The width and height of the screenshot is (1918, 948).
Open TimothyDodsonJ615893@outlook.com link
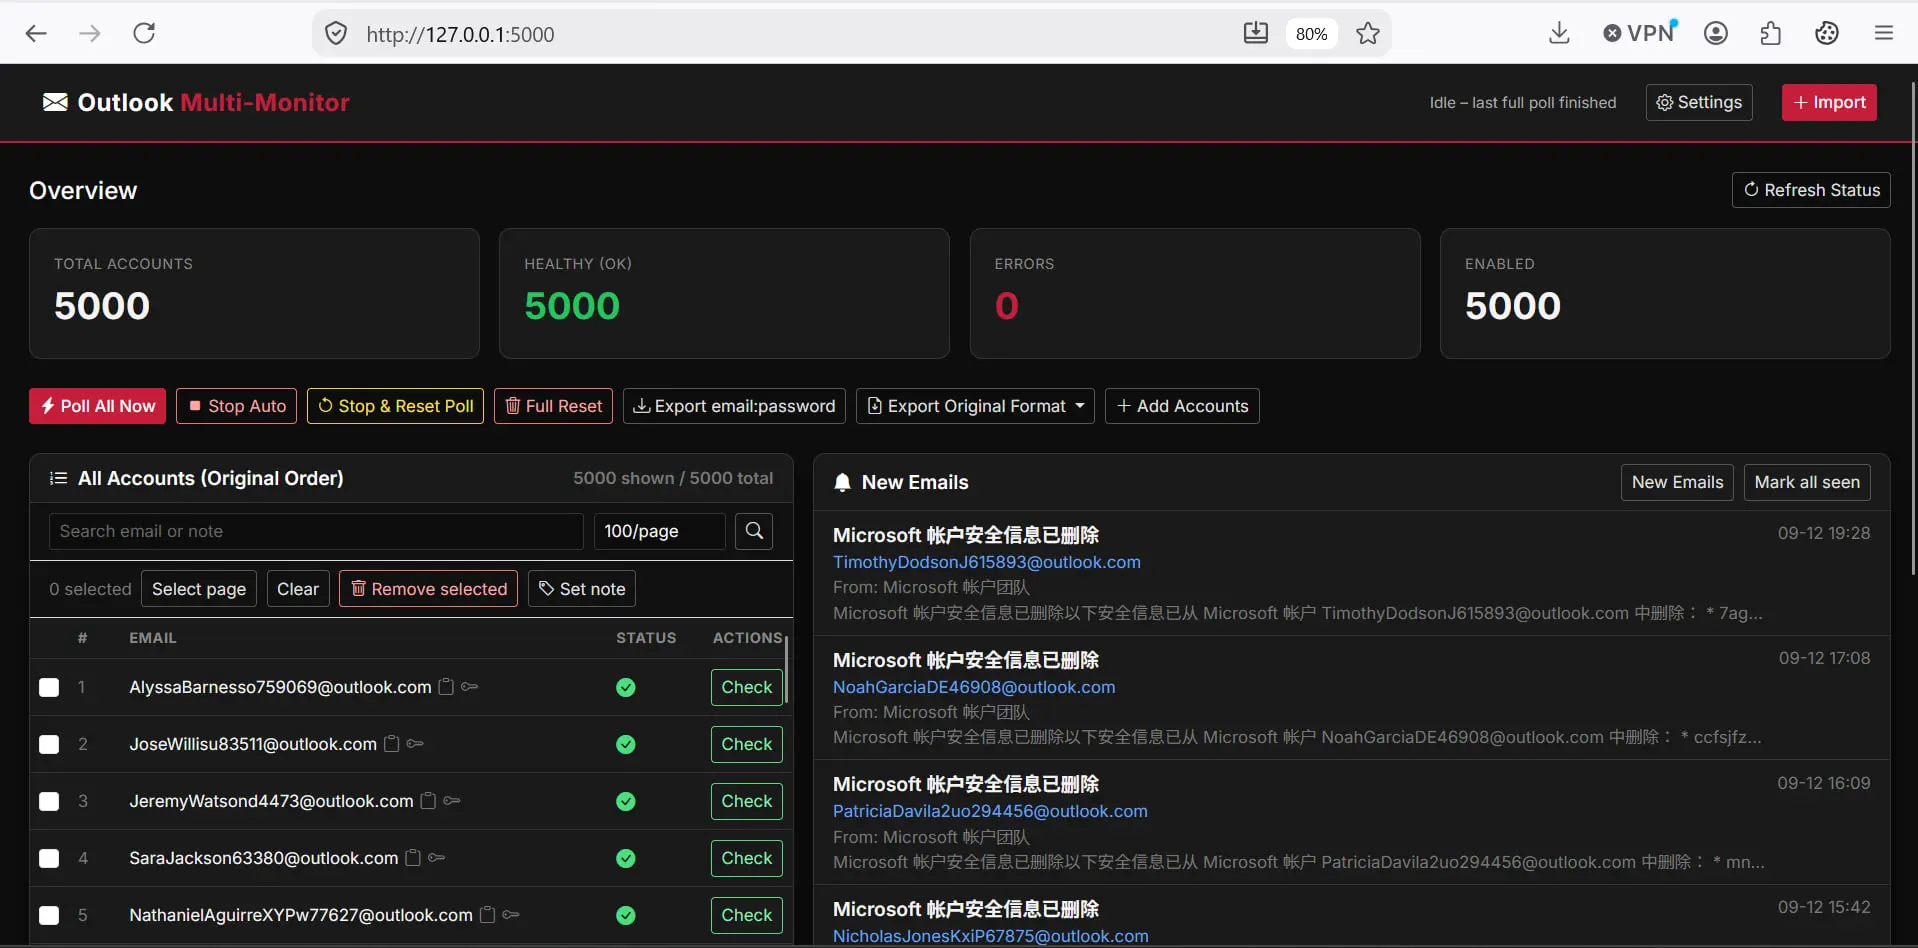[x=986, y=562]
